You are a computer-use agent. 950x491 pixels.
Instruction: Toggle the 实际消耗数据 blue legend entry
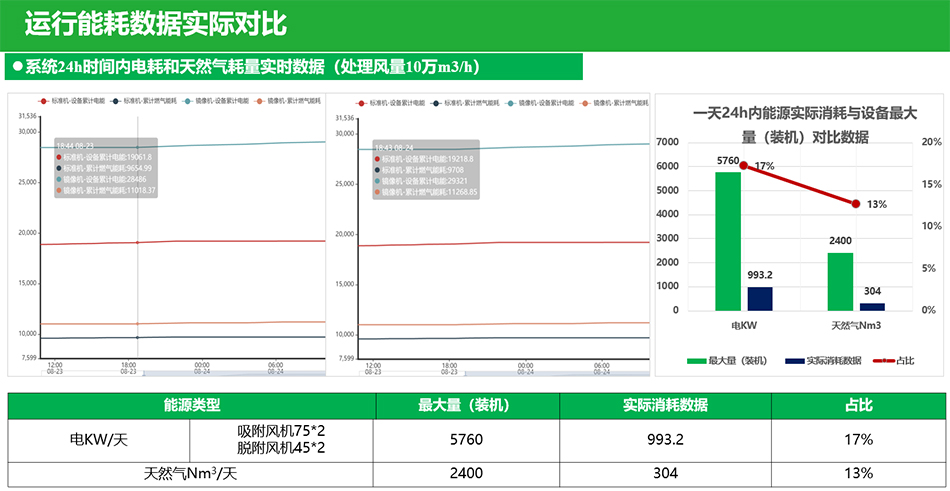pyautogui.click(x=823, y=361)
